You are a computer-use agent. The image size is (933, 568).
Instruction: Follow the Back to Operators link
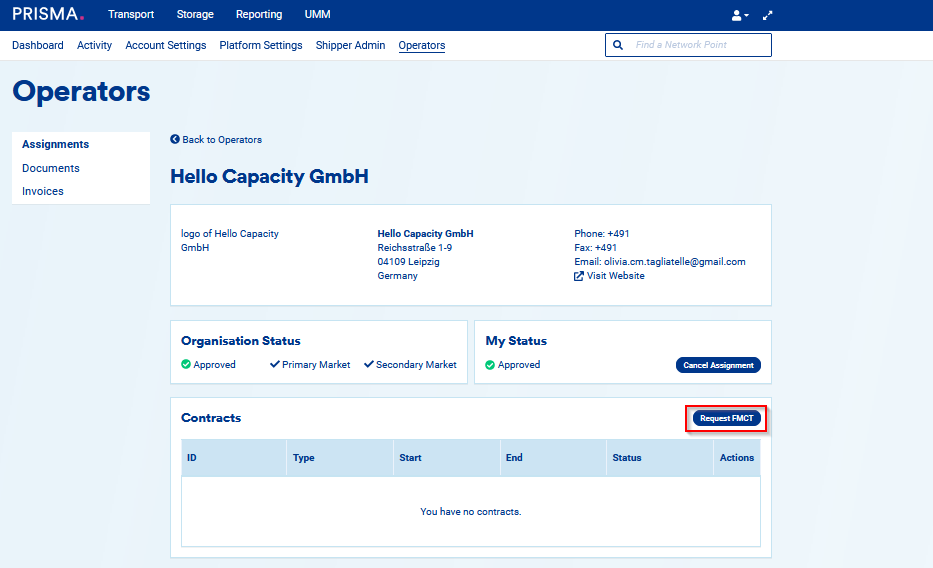[x=222, y=139]
